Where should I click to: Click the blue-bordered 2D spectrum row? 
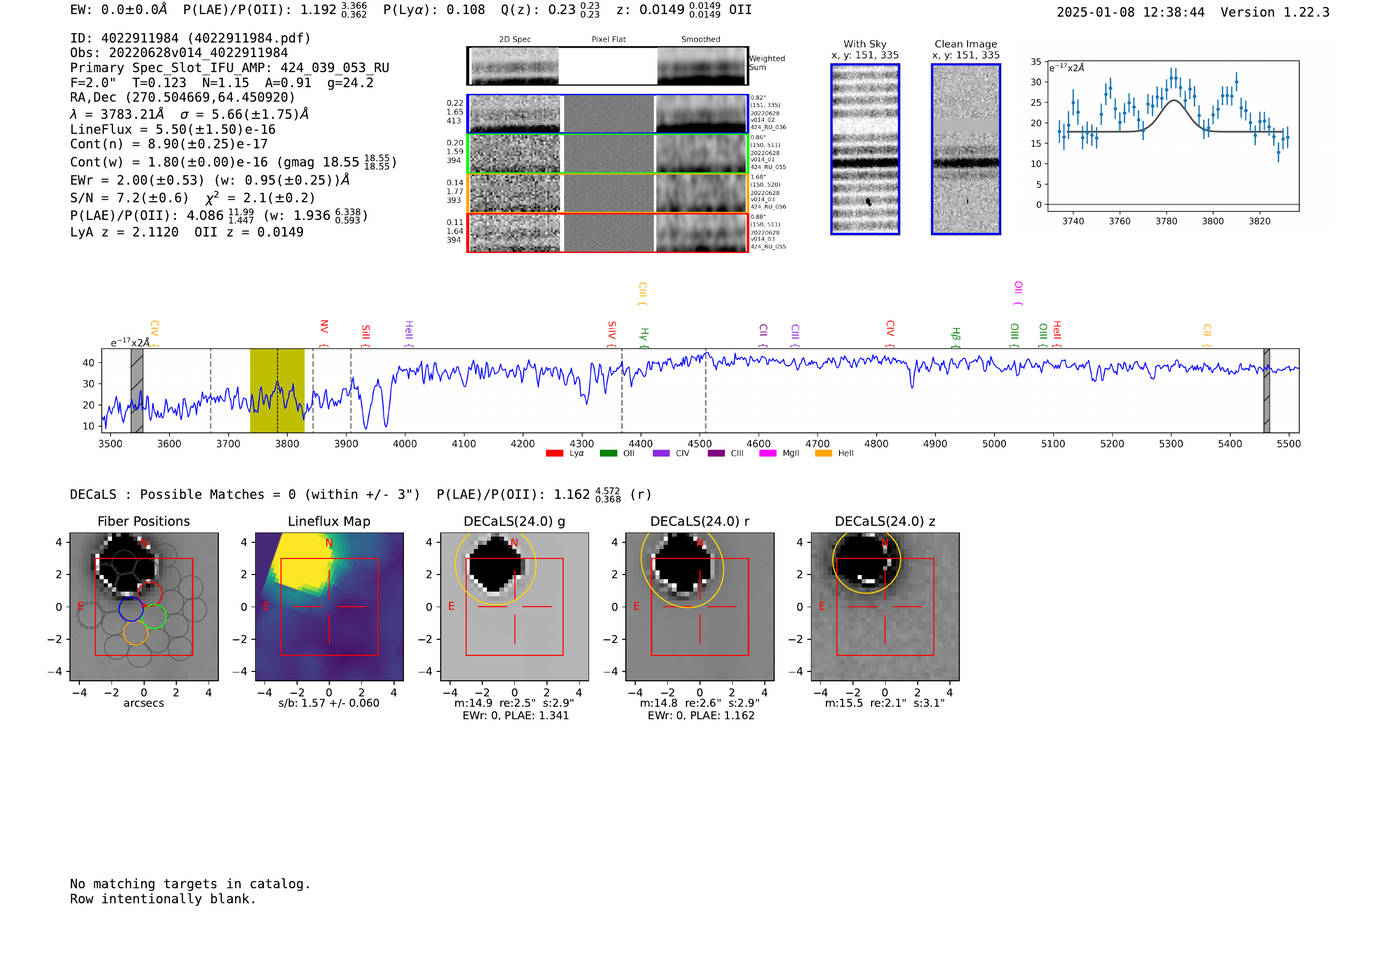608,114
